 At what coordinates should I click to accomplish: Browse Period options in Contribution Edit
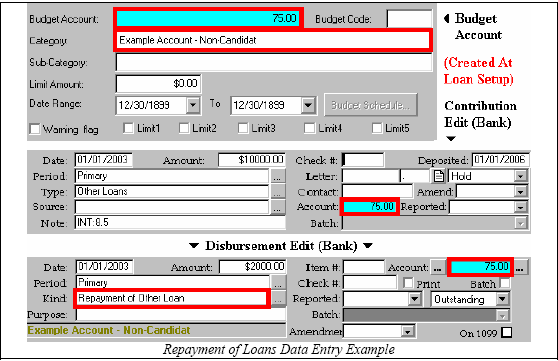pos(278,176)
